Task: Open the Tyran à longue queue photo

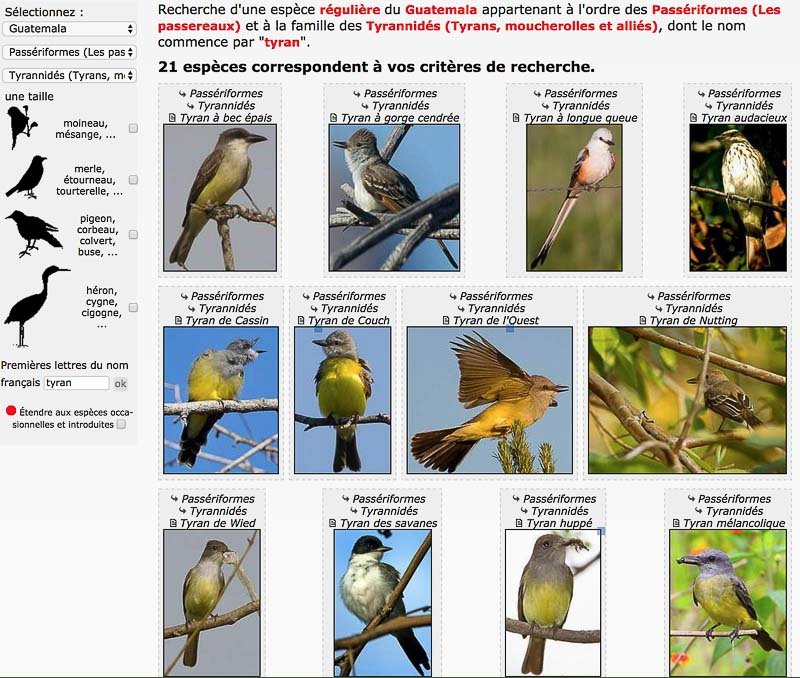Action: [x=574, y=198]
